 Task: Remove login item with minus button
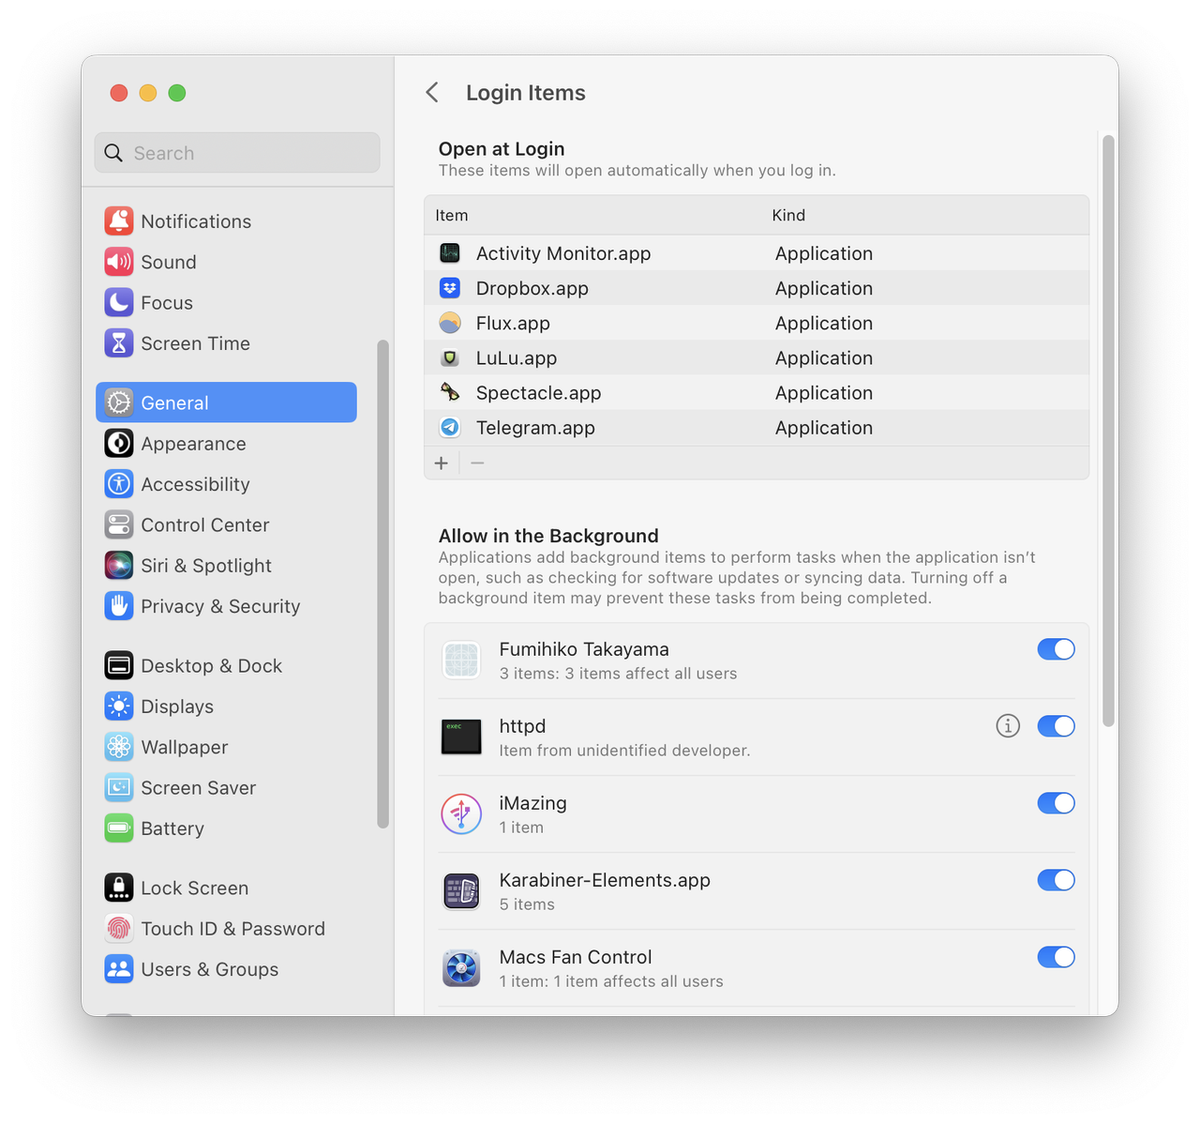[x=477, y=463]
